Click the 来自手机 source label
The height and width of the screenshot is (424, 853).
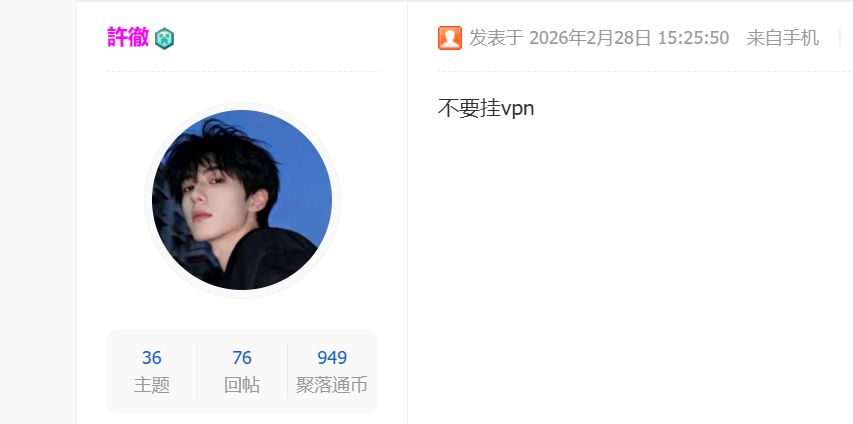click(x=782, y=38)
